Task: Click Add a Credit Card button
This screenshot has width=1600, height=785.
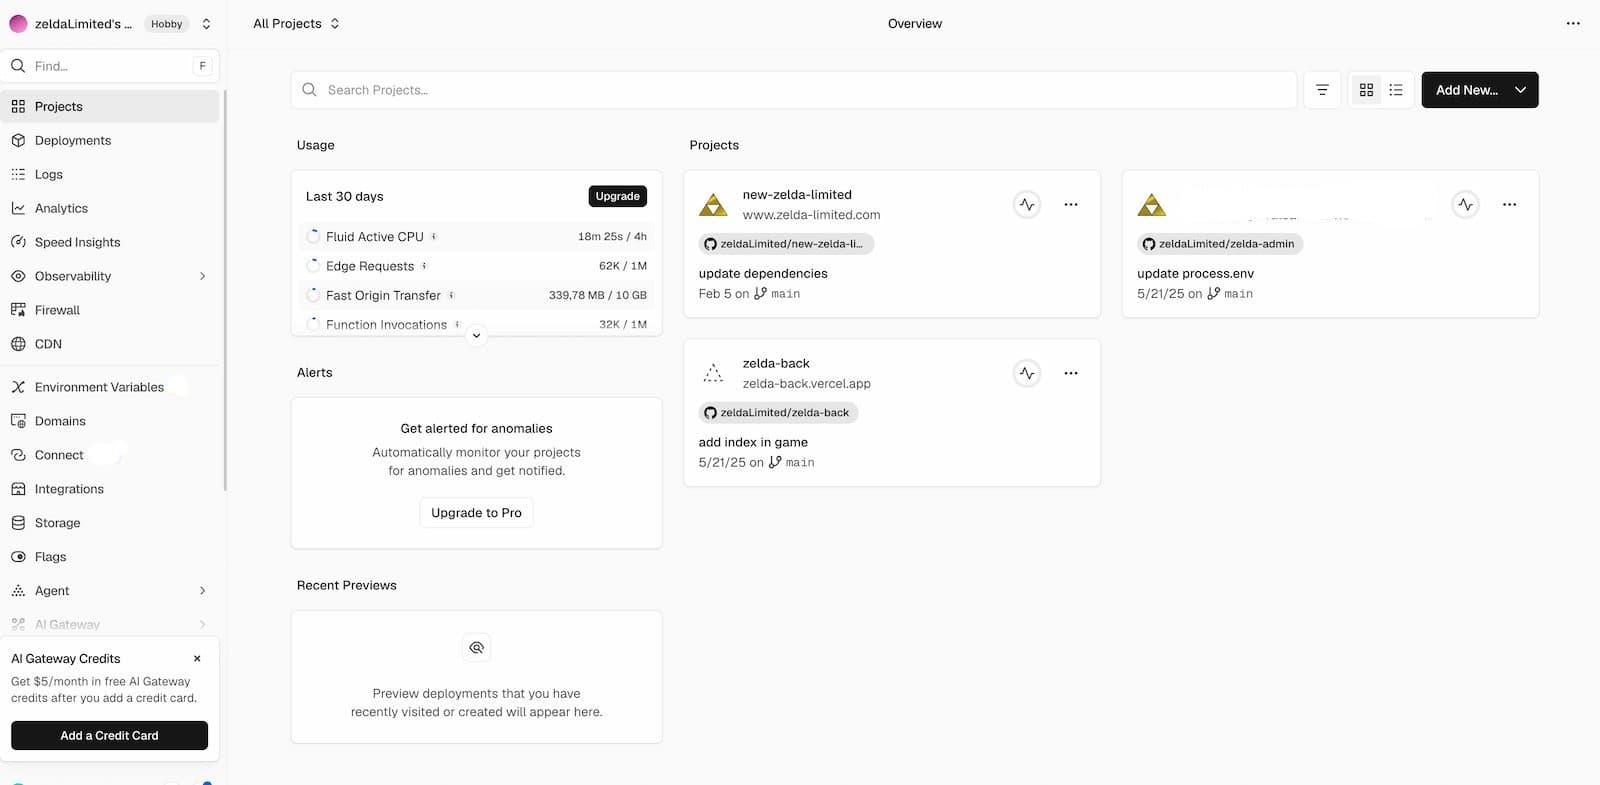Action: (109, 735)
